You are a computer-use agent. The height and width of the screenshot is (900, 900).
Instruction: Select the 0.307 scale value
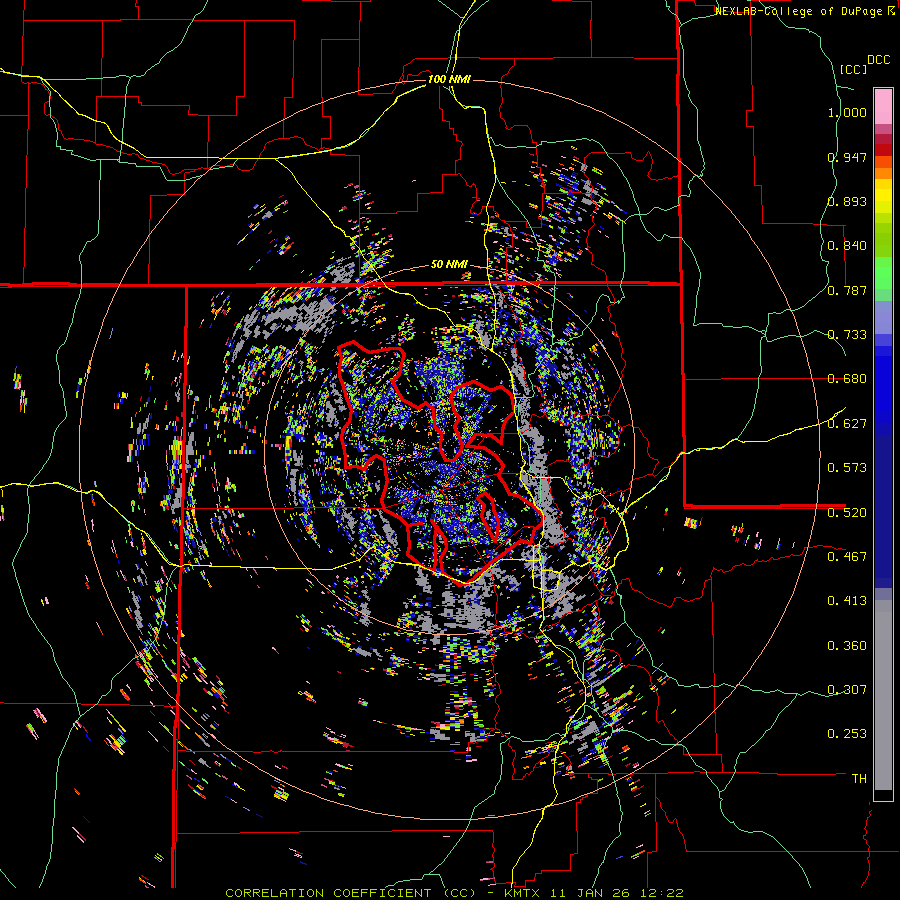tap(847, 690)
